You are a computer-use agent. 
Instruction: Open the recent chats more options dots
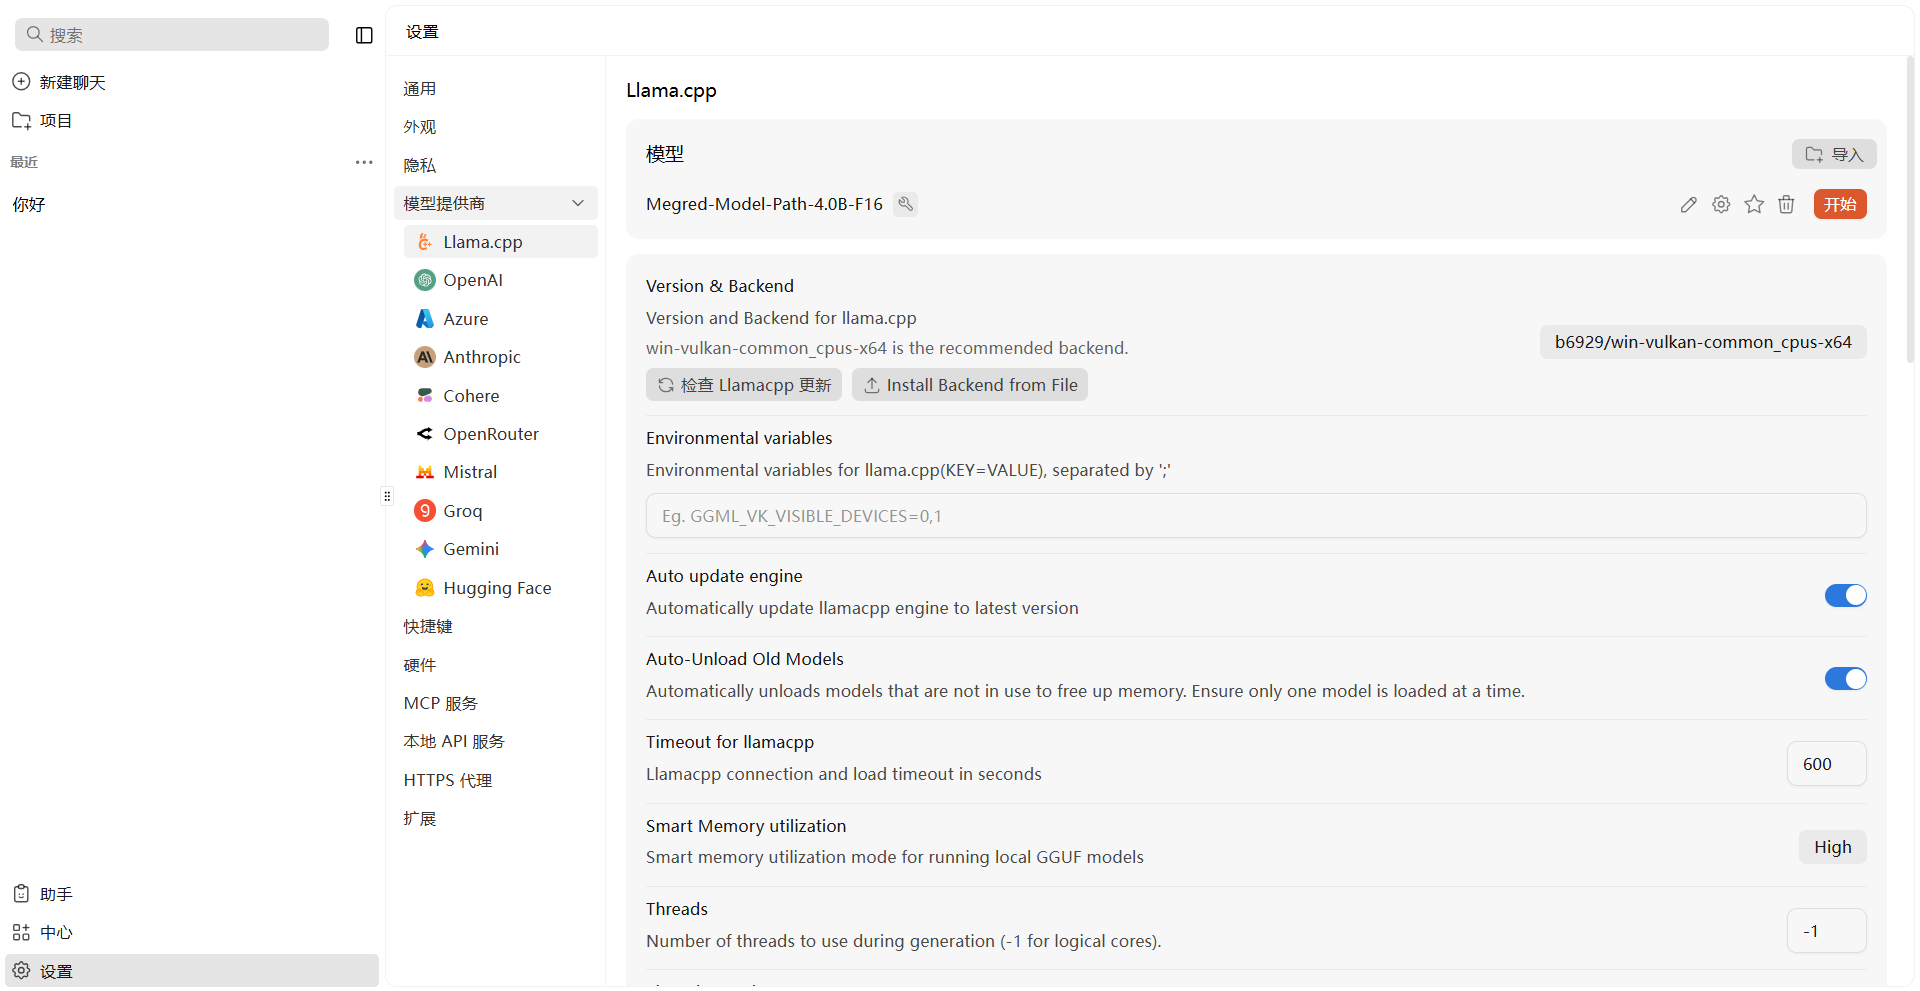point(364,162)
